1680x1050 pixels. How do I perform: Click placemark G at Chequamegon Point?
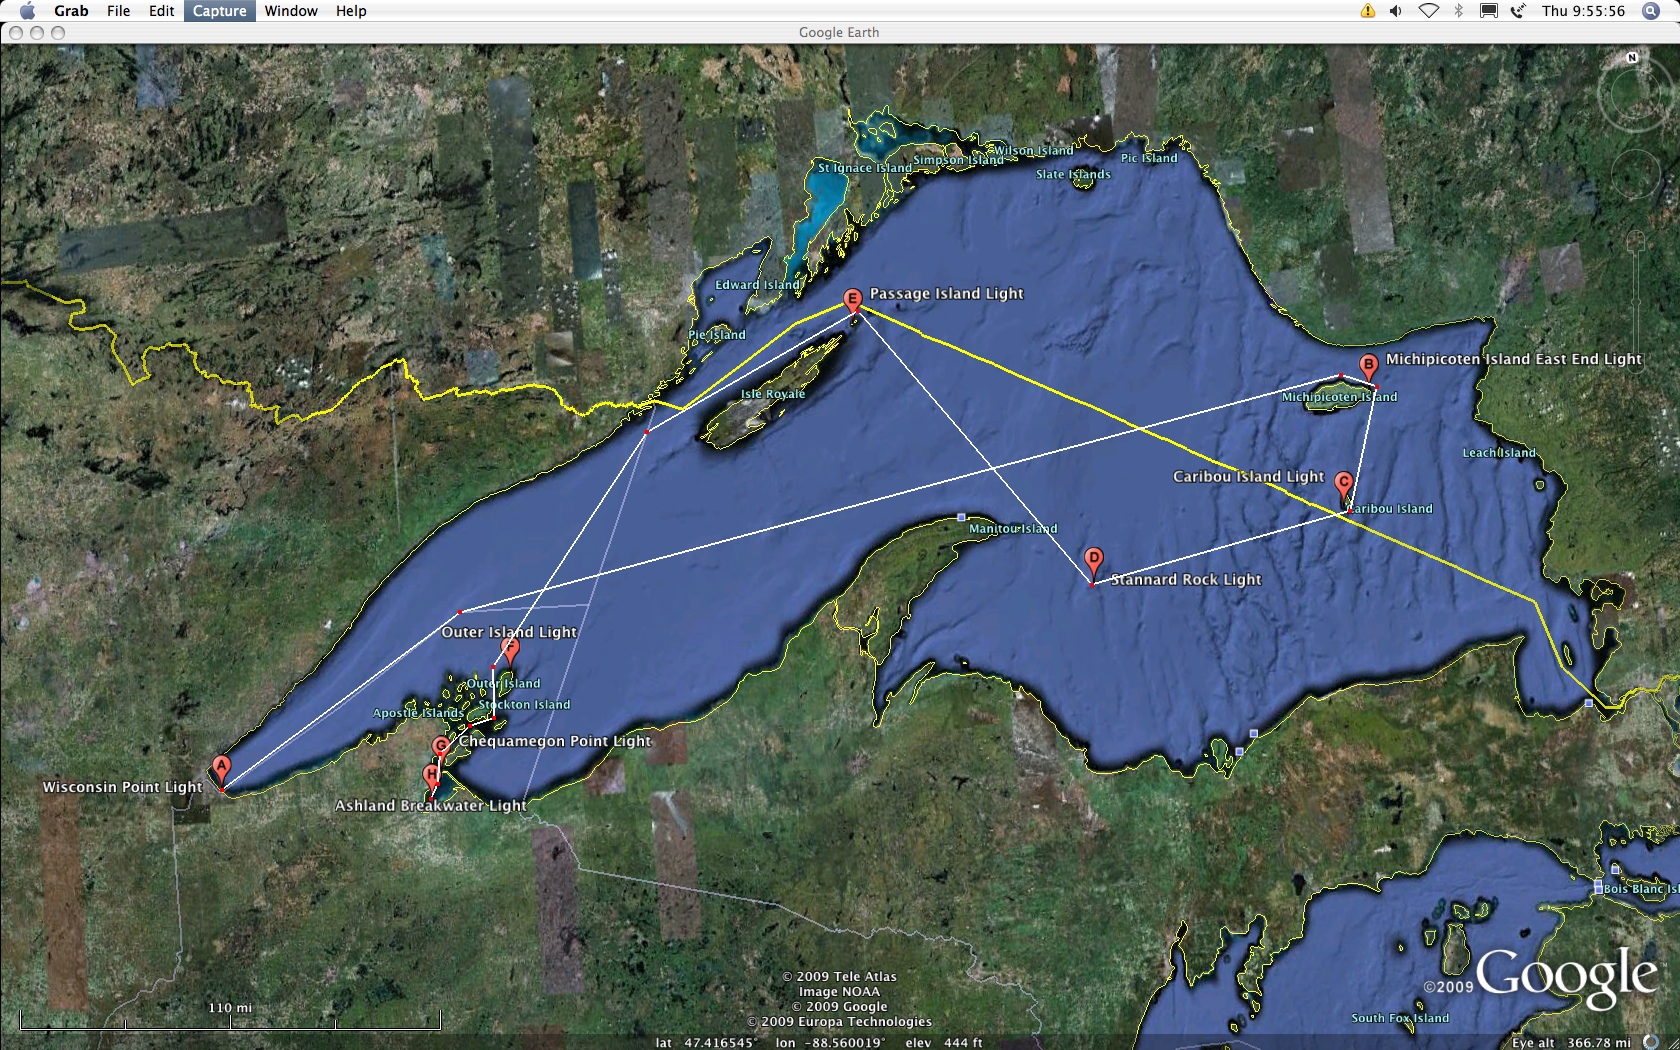pyautogui.click(x=441, y=748)
